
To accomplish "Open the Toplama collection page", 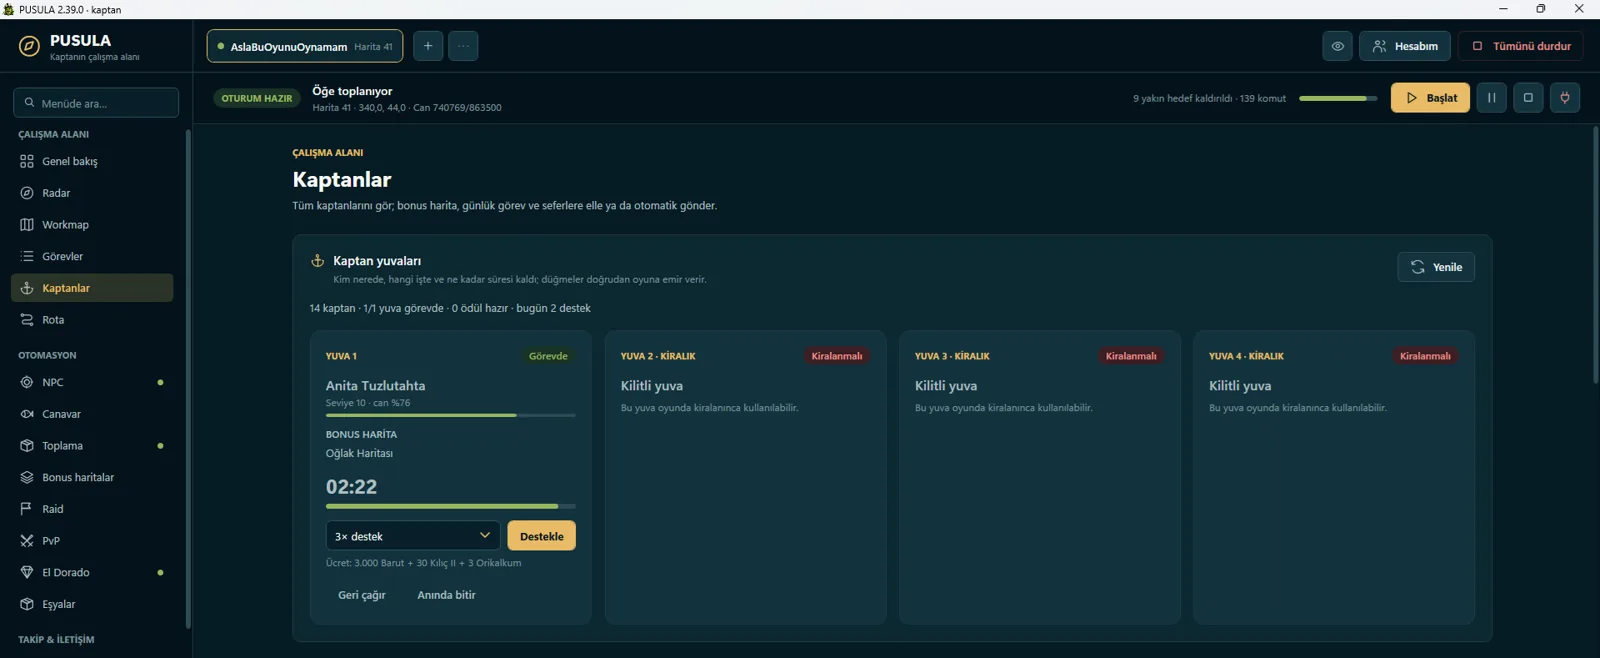I will 92,446.
